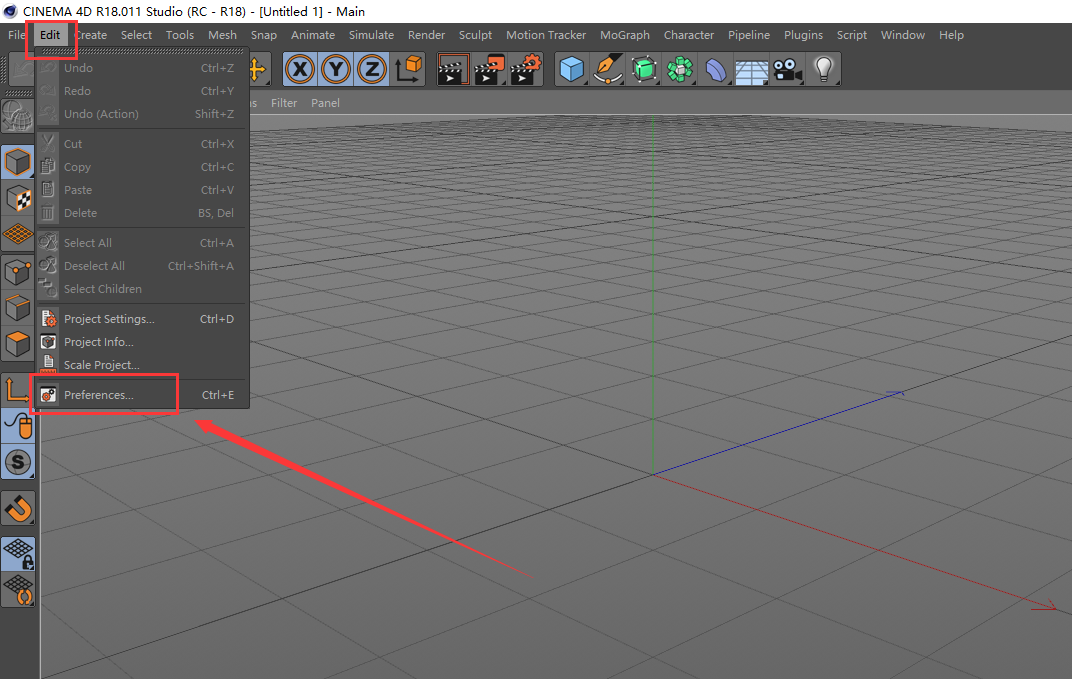Image resolution: width=1072 pixels, height=679 pixels.
Task: Open Render Settings via its toolbar icon
Action: pos(524,69)
